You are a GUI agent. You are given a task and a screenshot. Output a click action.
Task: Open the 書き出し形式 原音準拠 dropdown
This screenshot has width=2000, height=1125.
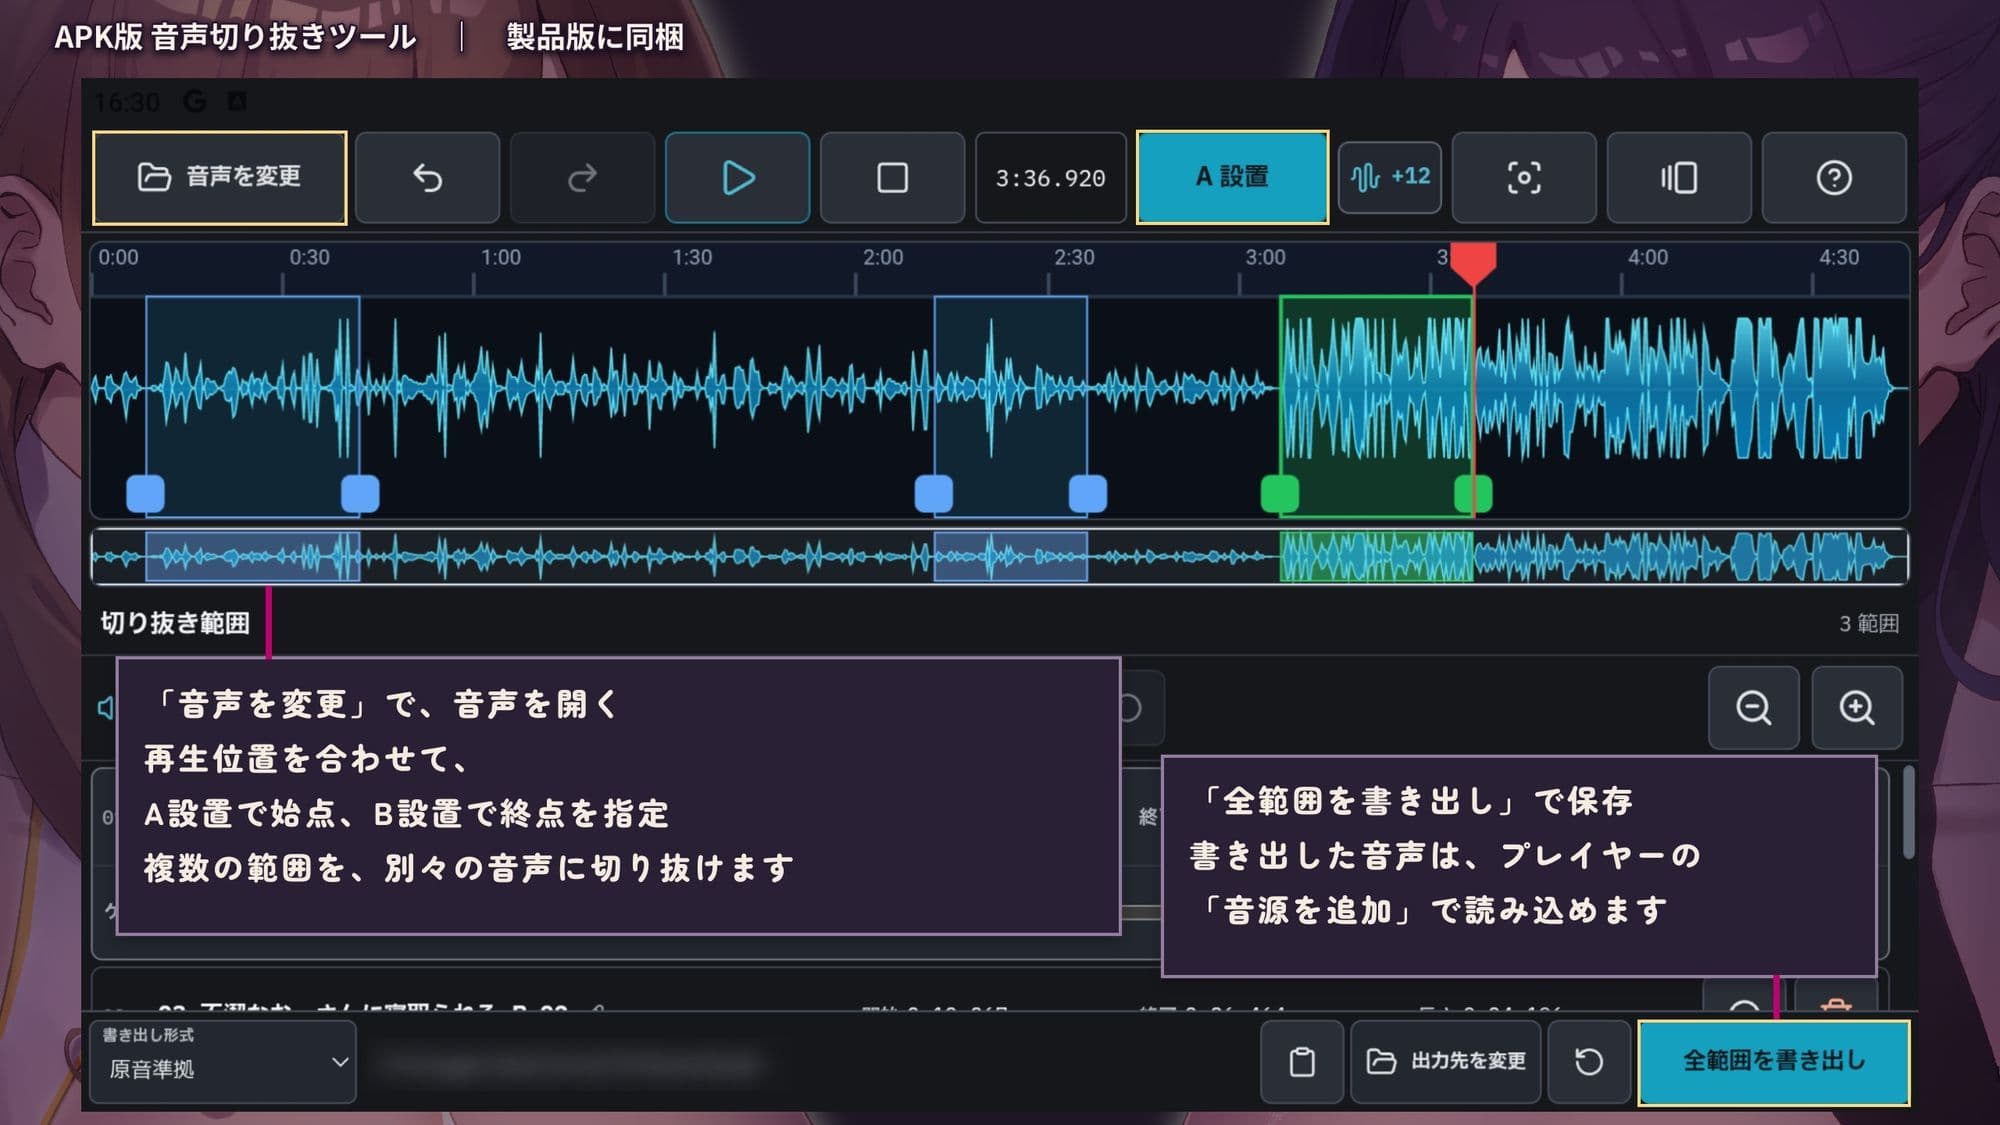pos(223,1061)
